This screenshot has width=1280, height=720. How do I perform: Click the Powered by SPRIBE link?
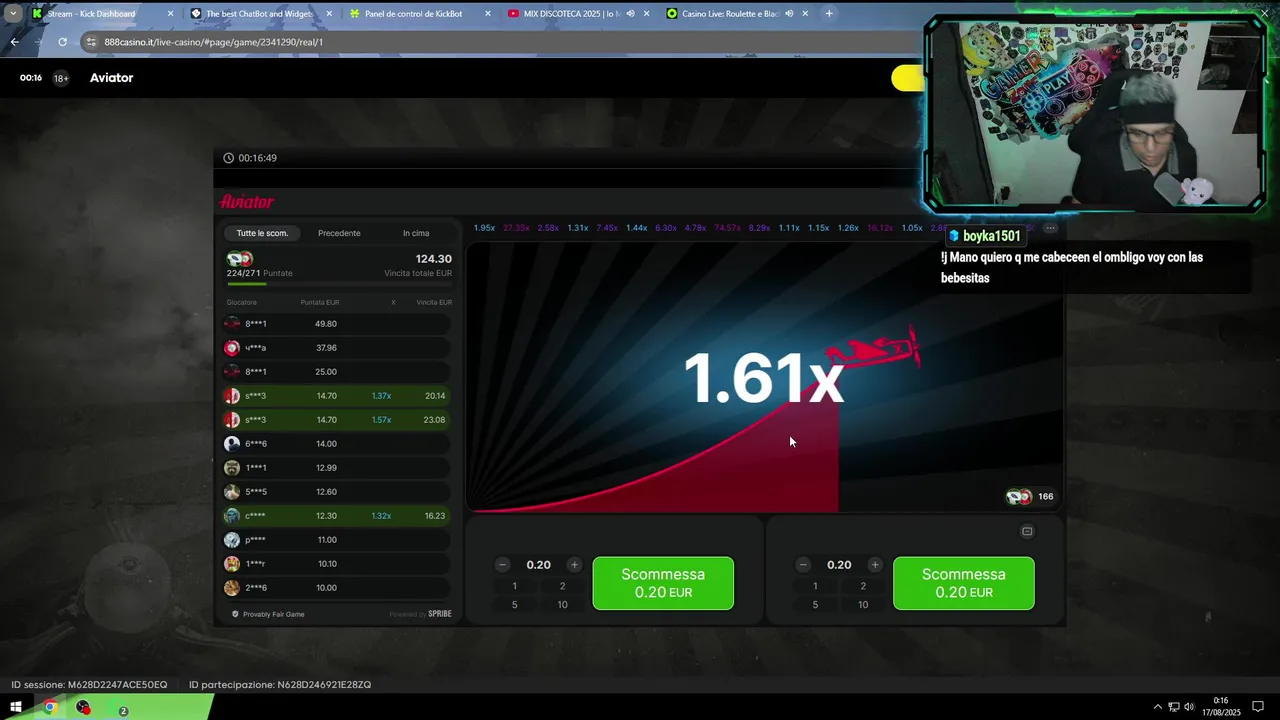[x=420, y=614]
